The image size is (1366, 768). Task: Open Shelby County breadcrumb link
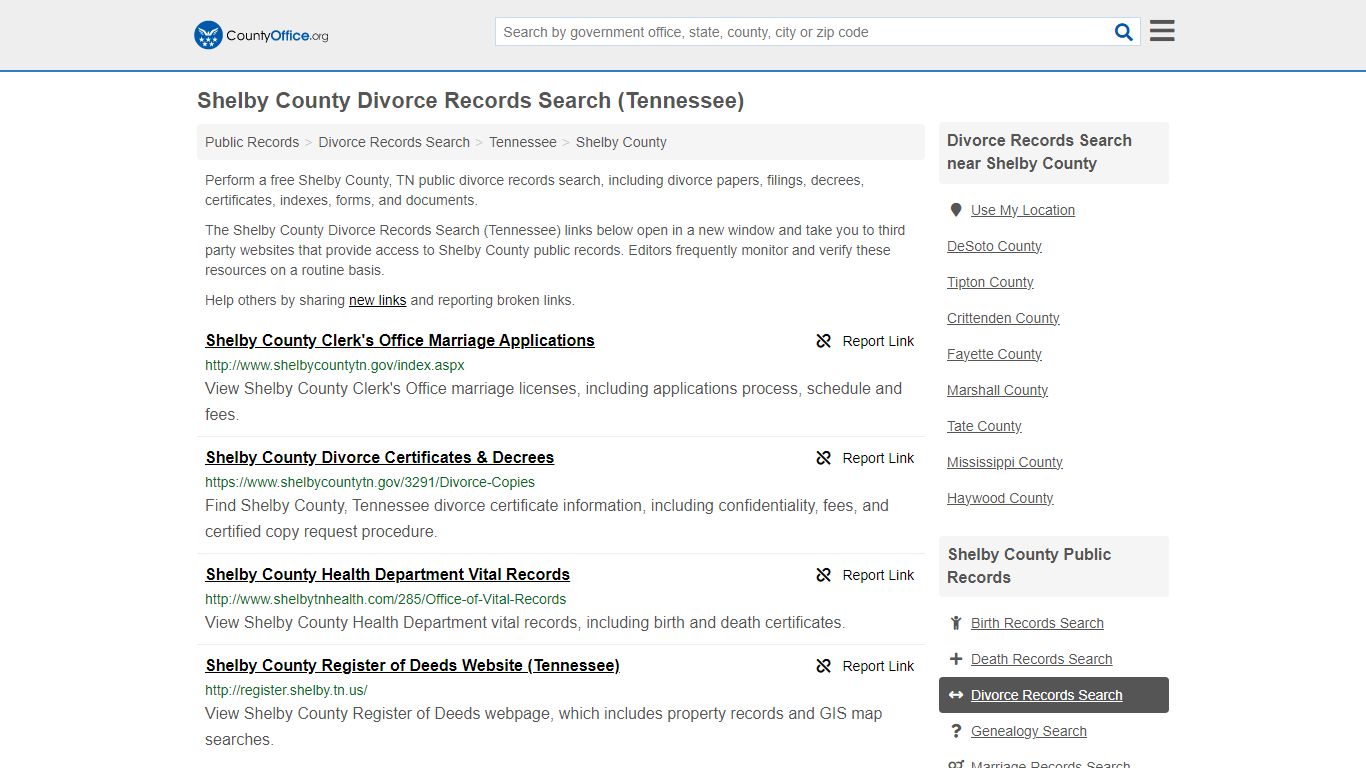pyautogui.click(x=621, y=142)
